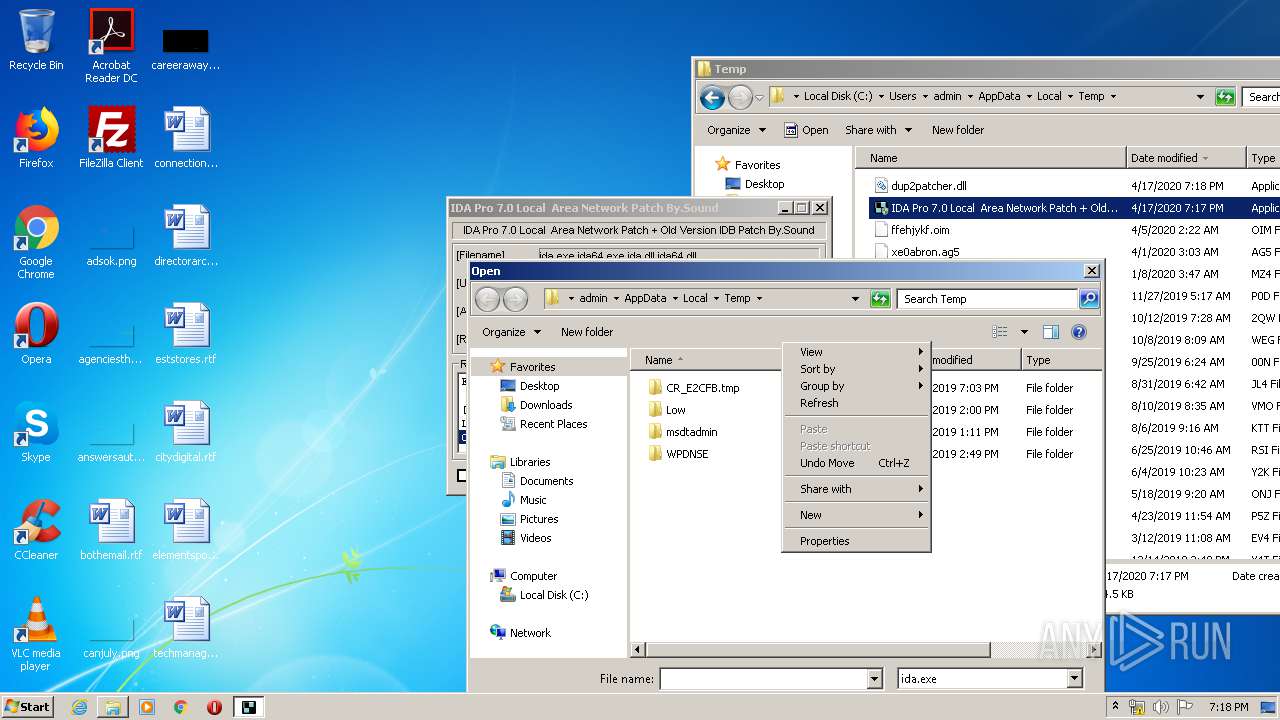
Task: Refresh the Open dialog address location
Action: [x=880, y=298]
